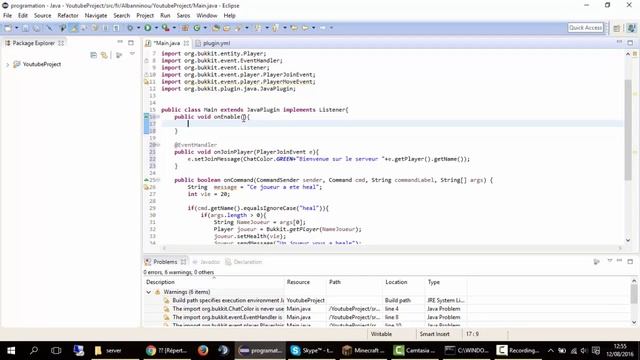Close the Main.java editor tab
Screen dimensions: 640x360
click(186, 43)
